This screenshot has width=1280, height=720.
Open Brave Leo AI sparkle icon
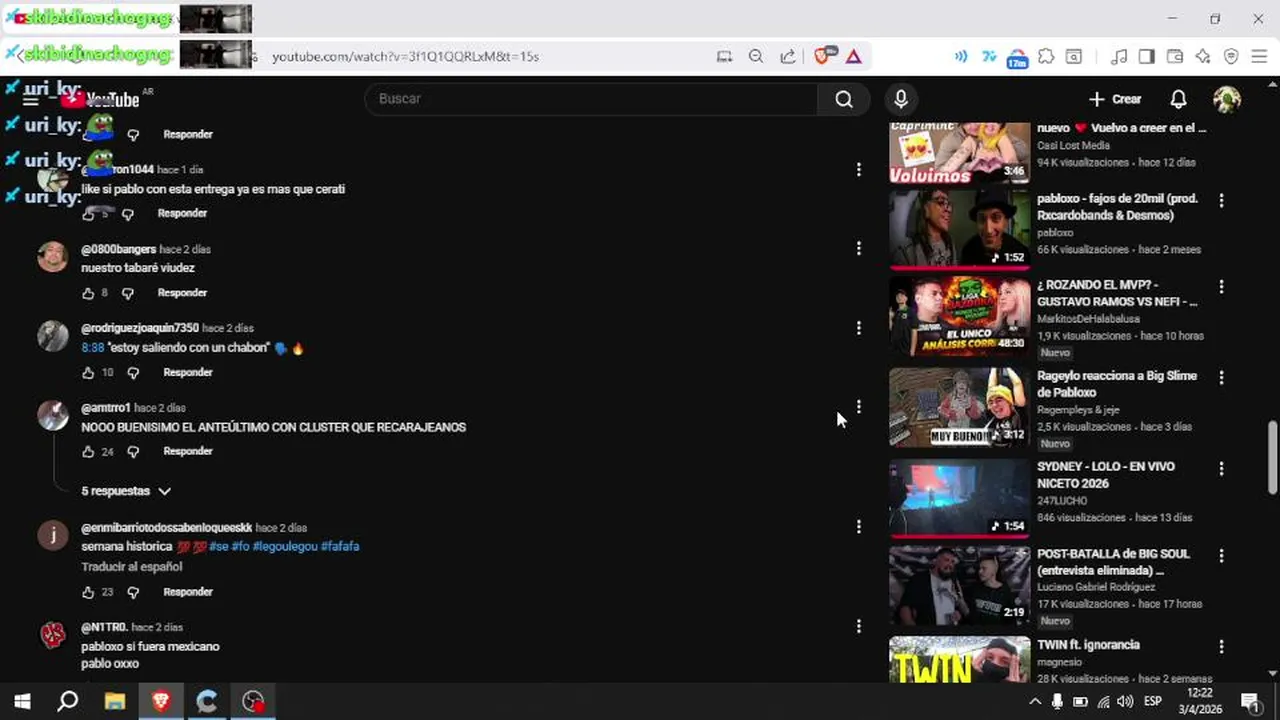pos(1203,56)
